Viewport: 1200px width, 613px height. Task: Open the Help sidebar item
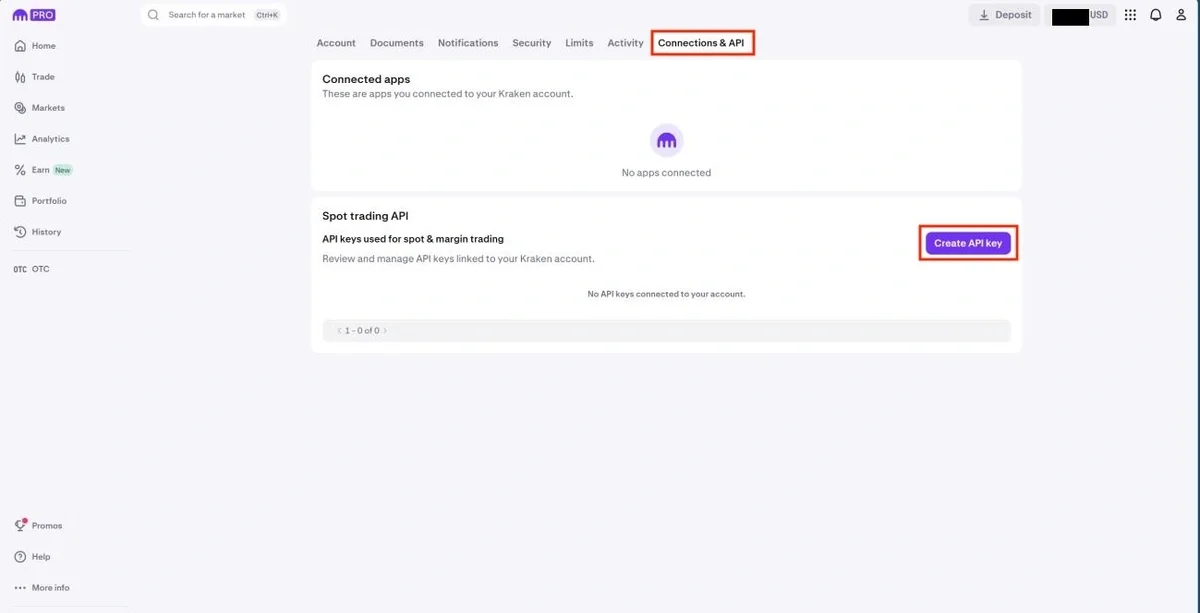pyautogui.click(x=20, y=557)
